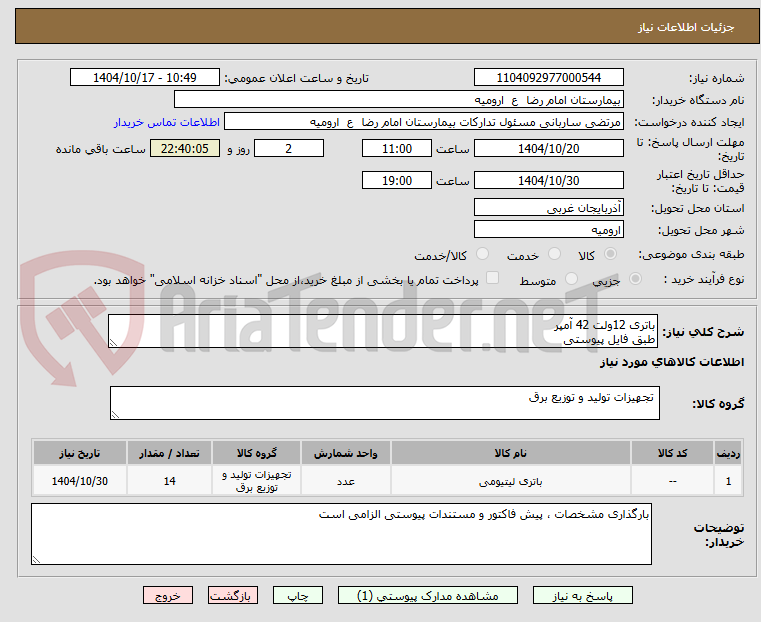This screenshot has width=761, height=622.
Task: Open the اطلاعات تماس خریدار link
Action: click(x=167, y=122)
